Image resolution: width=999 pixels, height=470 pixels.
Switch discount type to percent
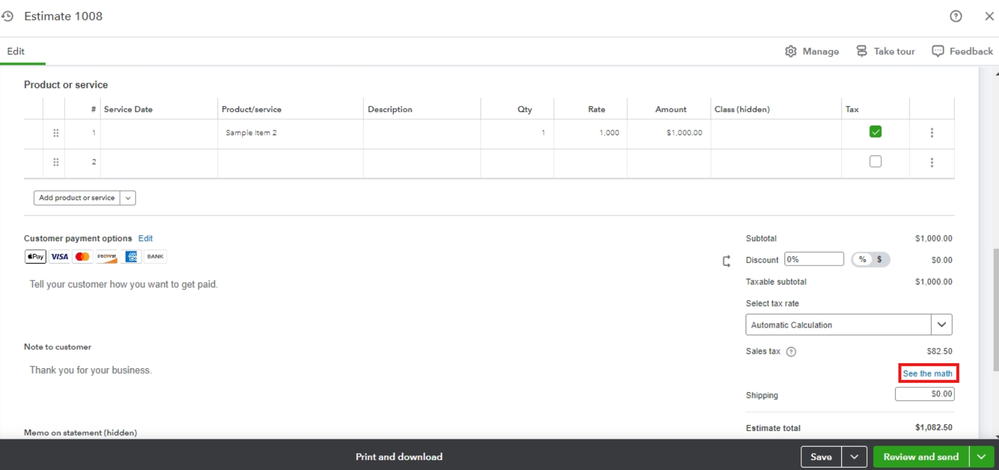[x=862, y=260]
